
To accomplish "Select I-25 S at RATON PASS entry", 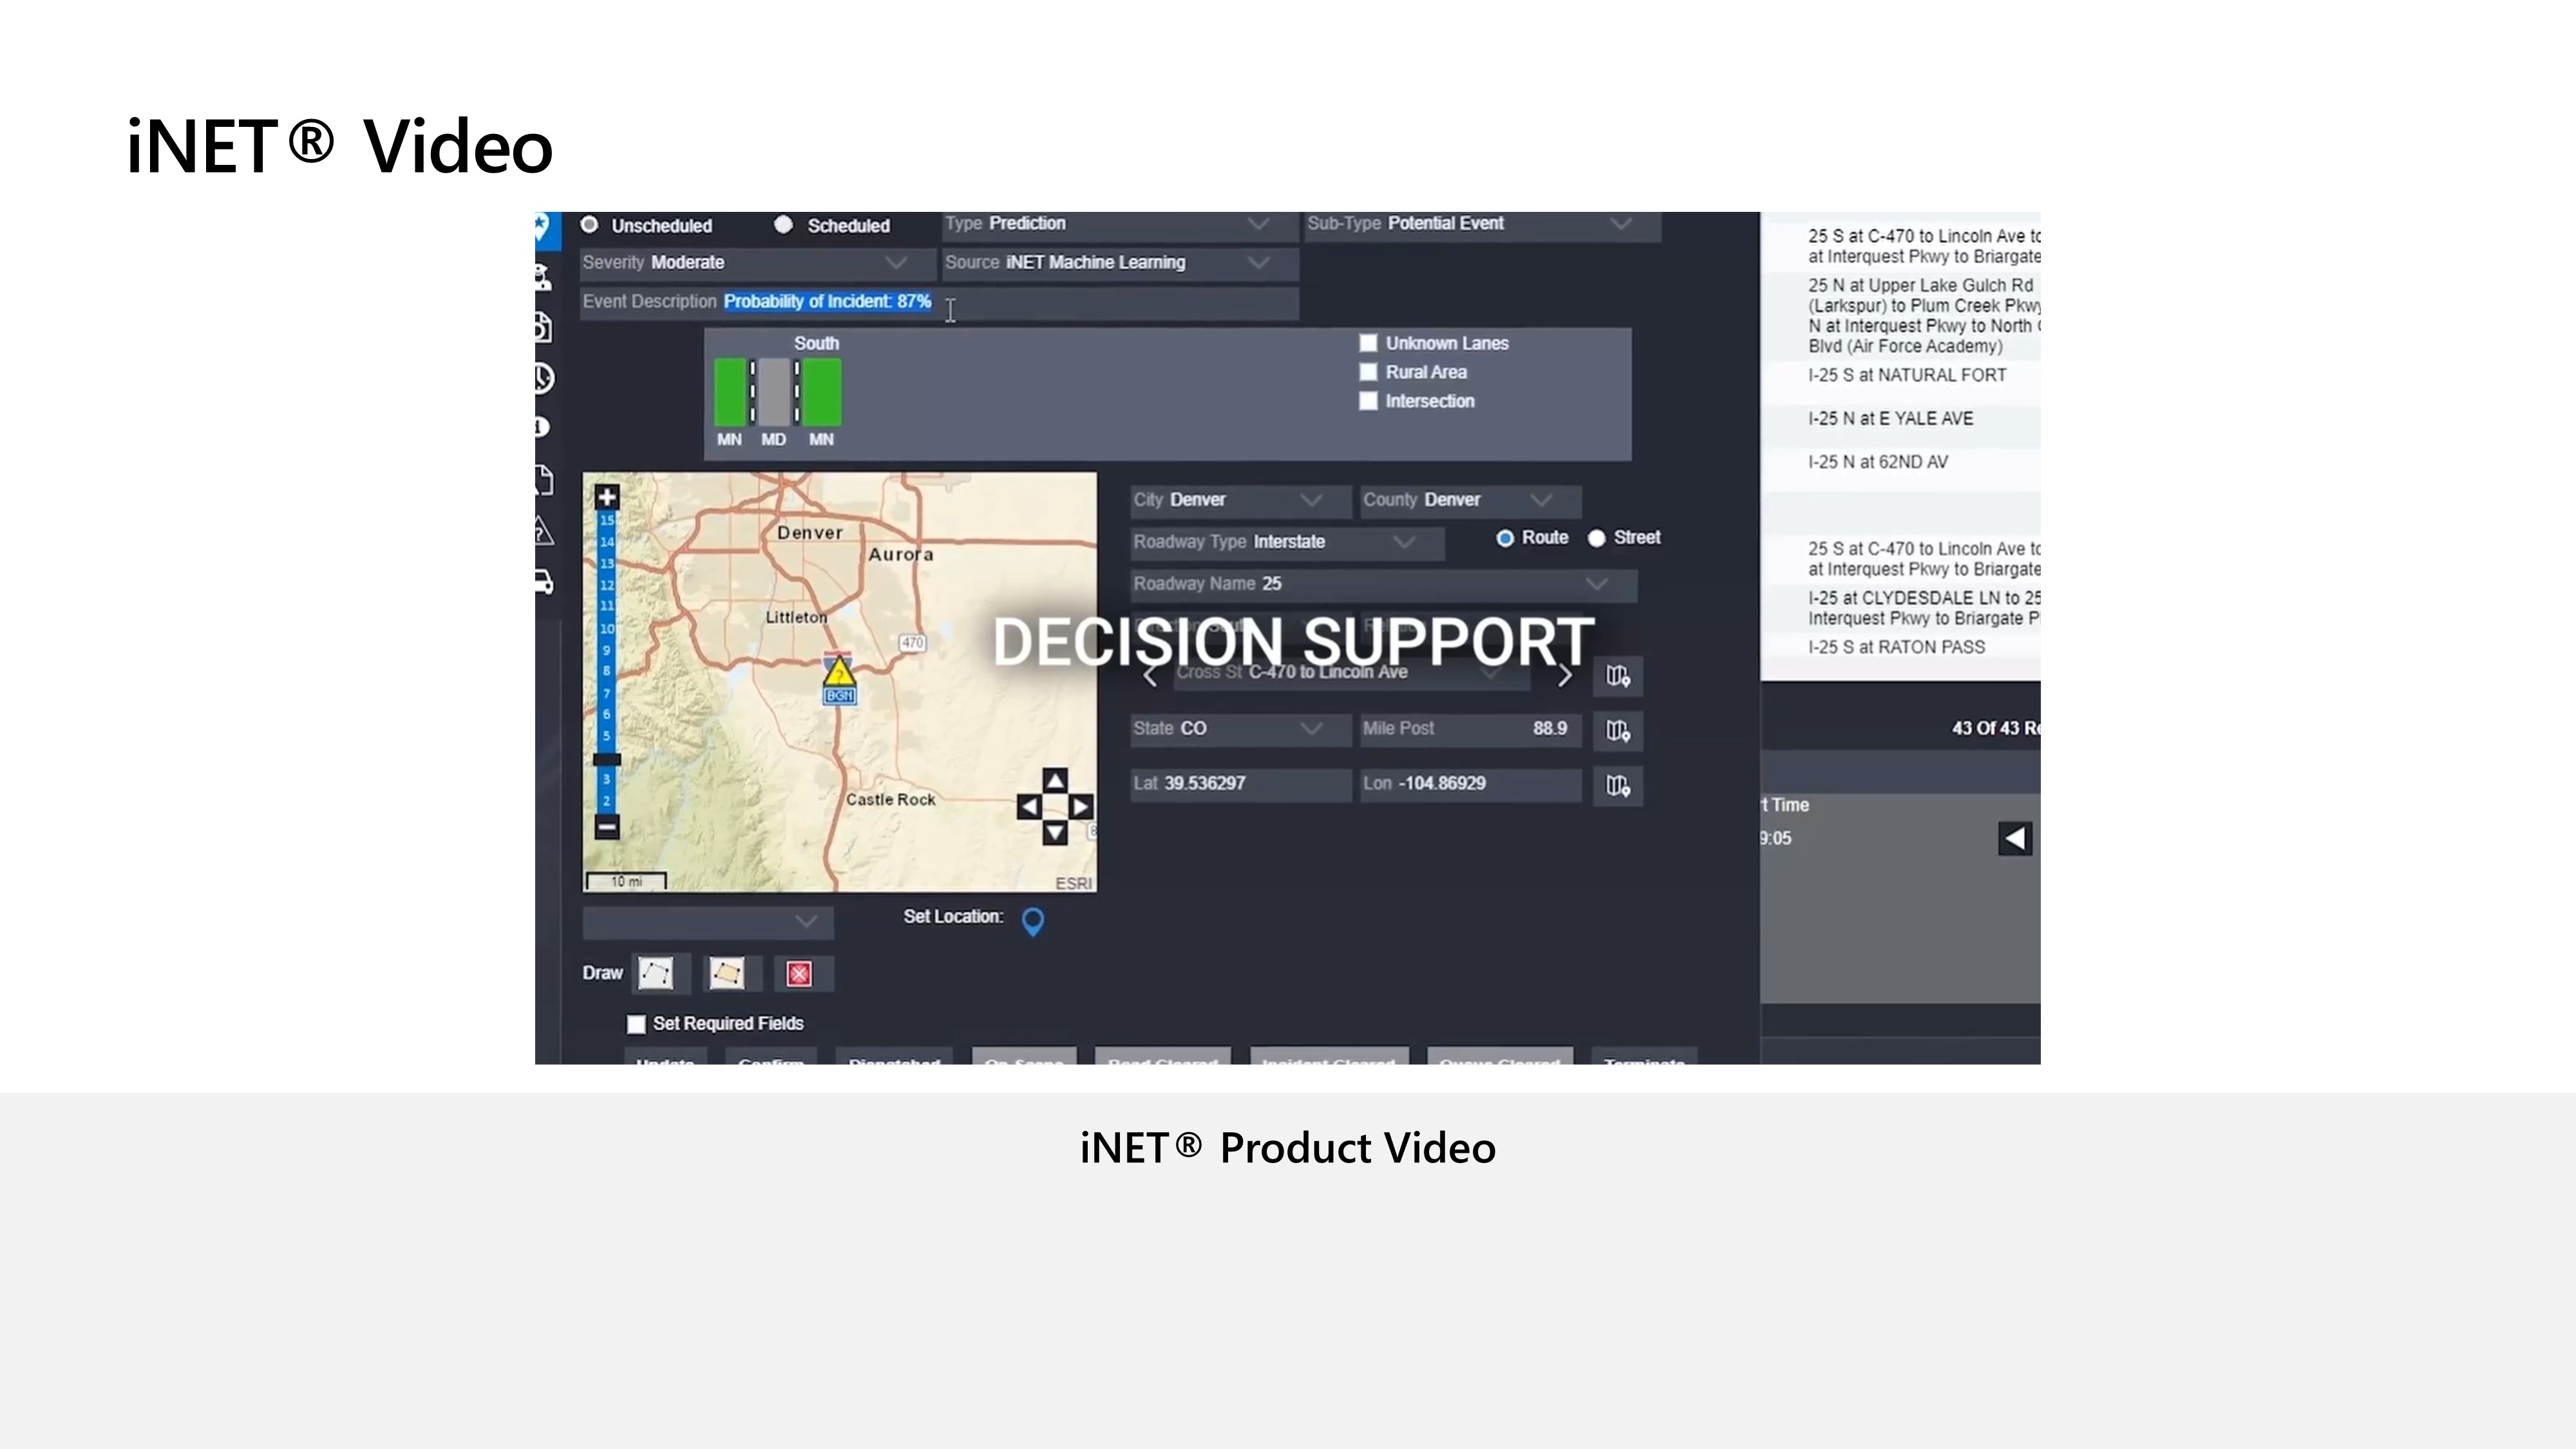I will point(1896,647).
